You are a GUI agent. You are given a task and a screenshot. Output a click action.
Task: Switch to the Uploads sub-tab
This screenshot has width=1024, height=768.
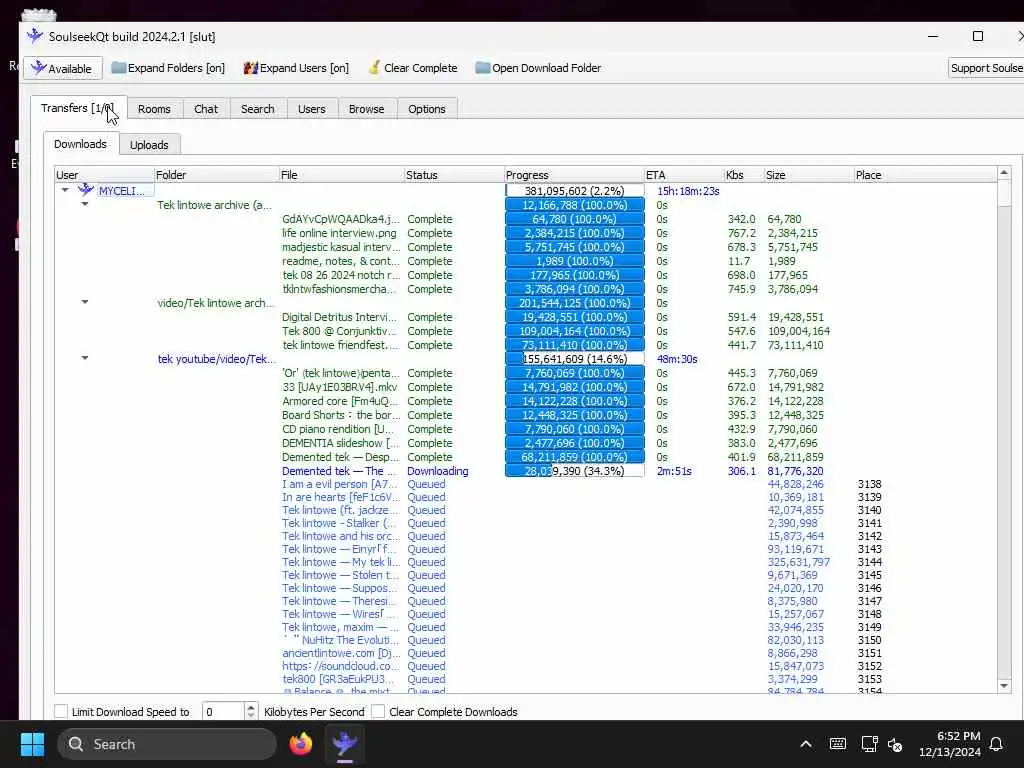point(149,145)
